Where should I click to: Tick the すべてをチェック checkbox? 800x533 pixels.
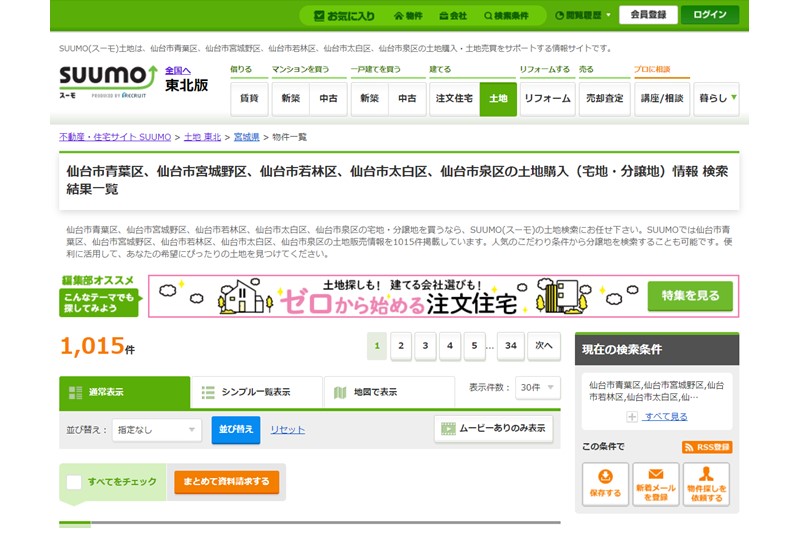tap(74, 482)
